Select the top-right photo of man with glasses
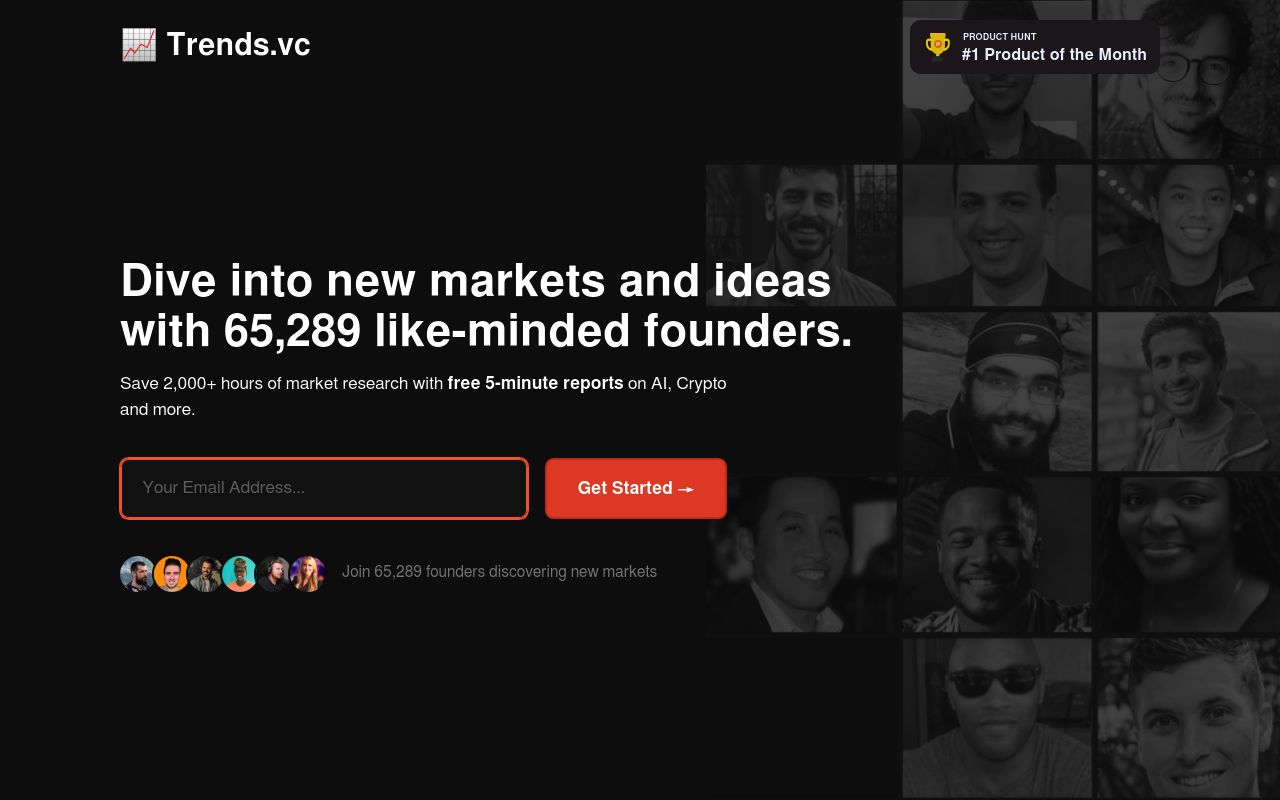Image resolution: width=1280 pixels, height=800 pixels. 1189,79
